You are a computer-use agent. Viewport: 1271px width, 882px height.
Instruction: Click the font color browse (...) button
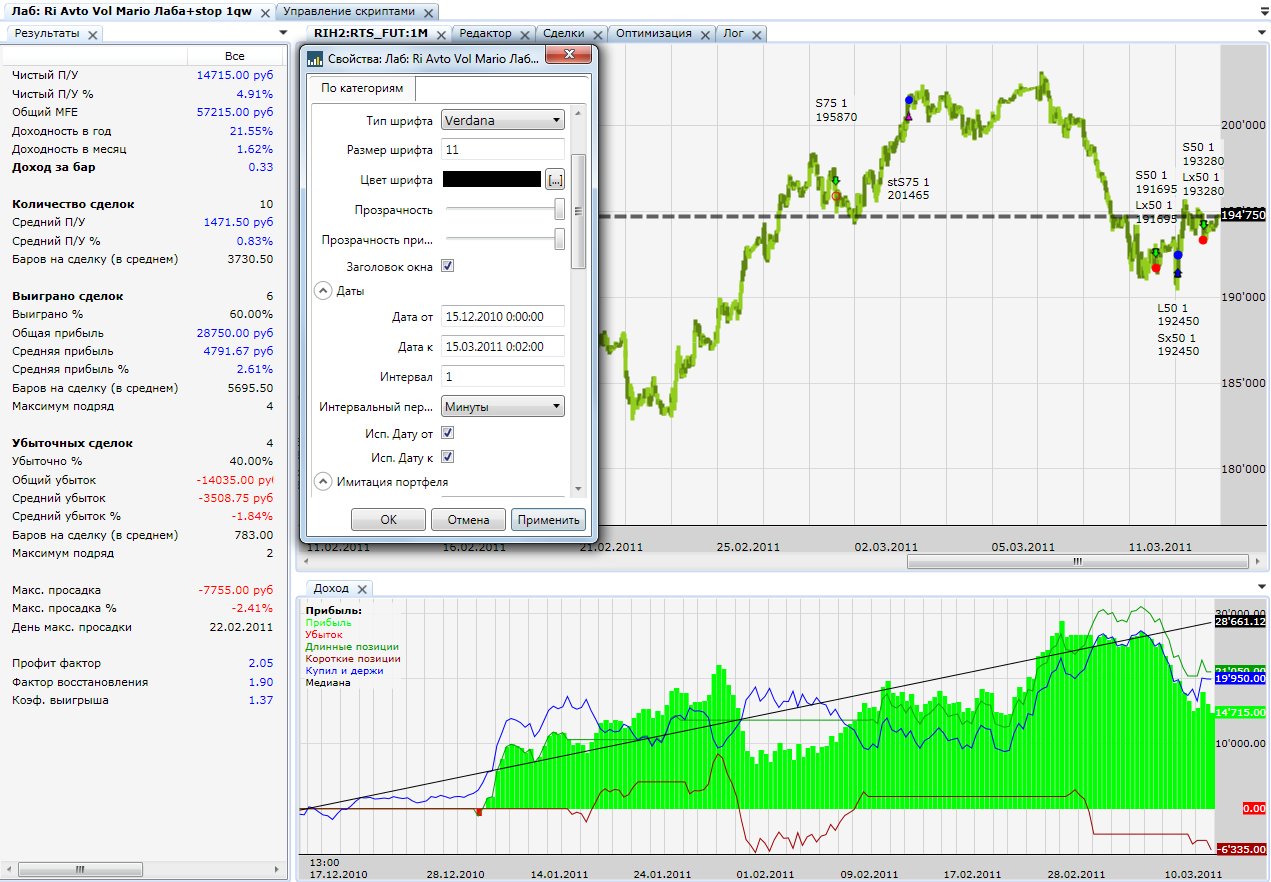point(555,180)
